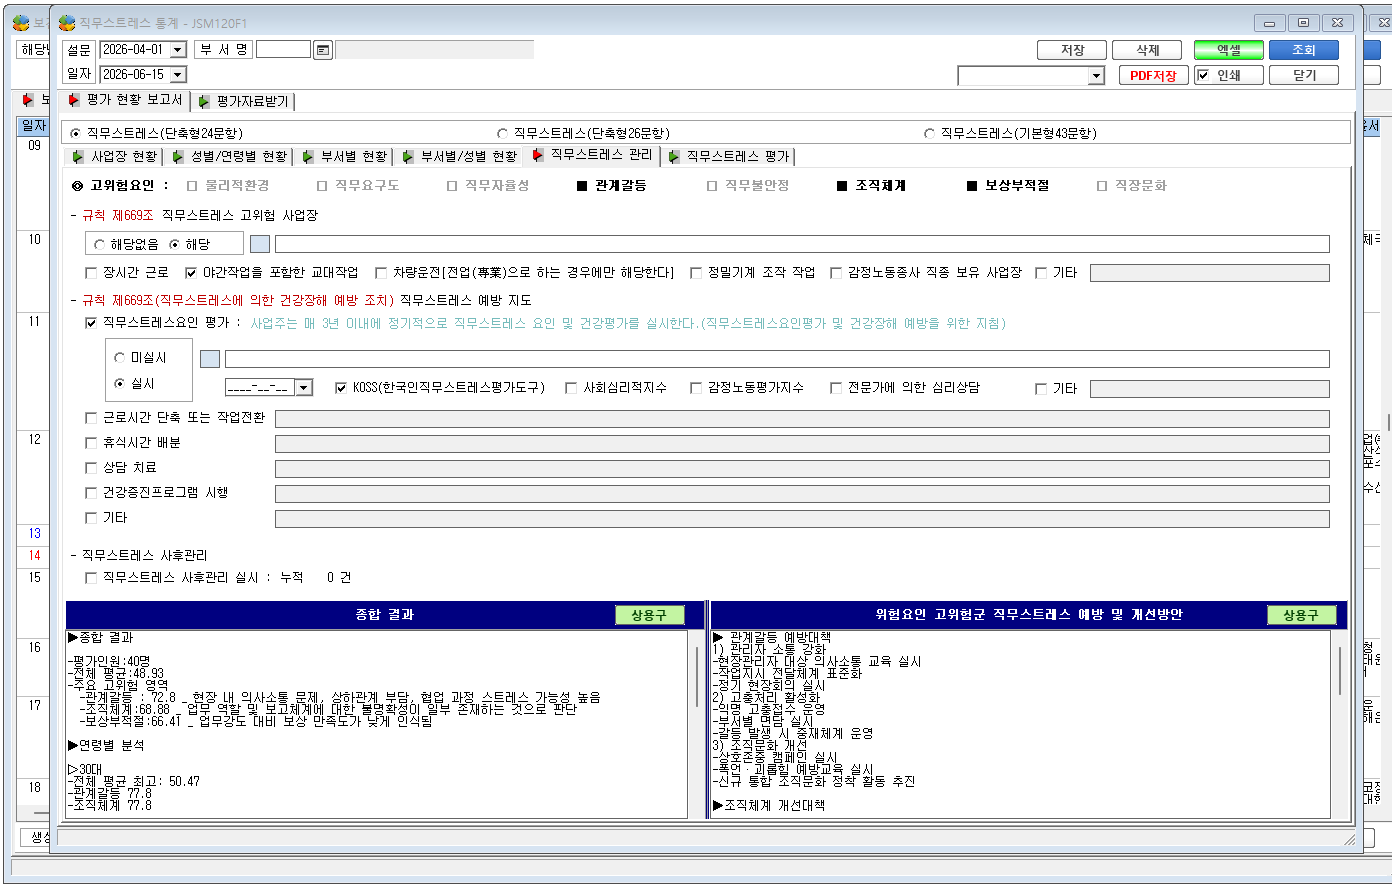The width and height of the screenshot is (1392, 896).
Task: Click the small blue square beside 해당 radio
Action: click(260, 244)
